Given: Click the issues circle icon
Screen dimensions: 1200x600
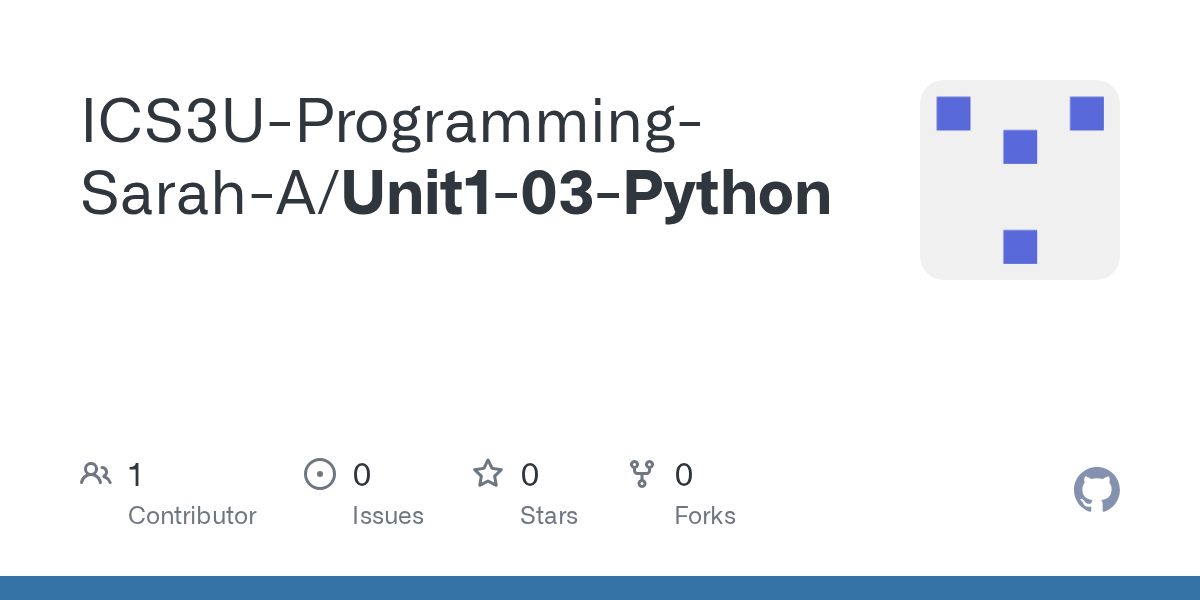Looking at the screenshot, I should click(x=320, y=474).
